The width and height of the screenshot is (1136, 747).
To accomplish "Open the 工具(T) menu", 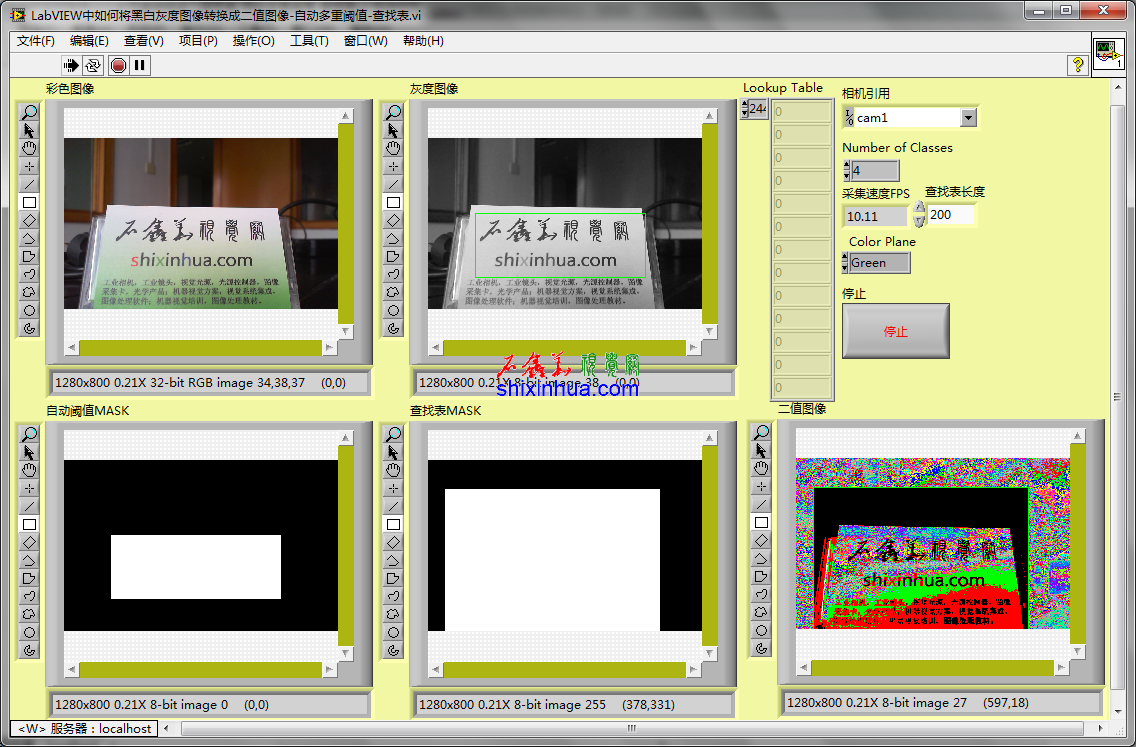I will tap(309, 41).
